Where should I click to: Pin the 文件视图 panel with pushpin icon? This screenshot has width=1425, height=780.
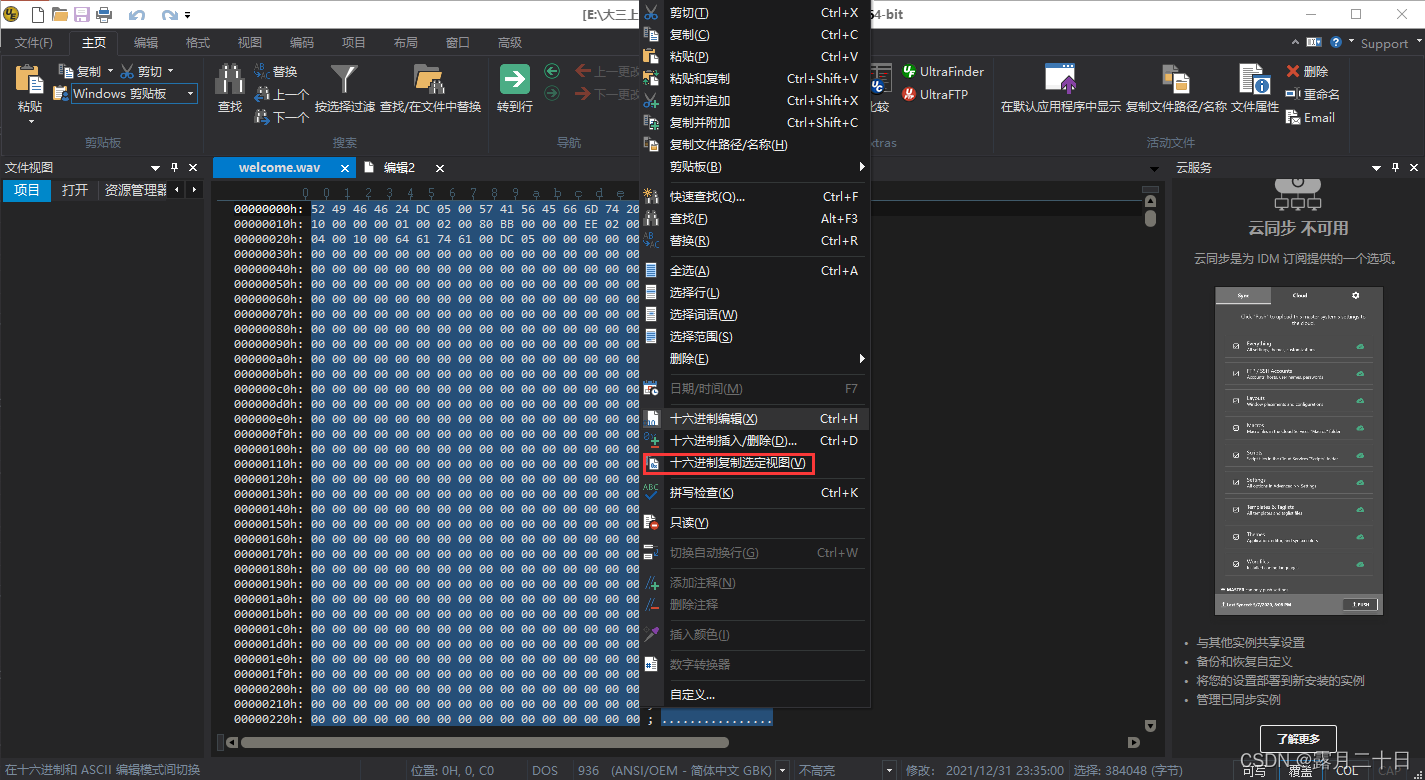174,168
